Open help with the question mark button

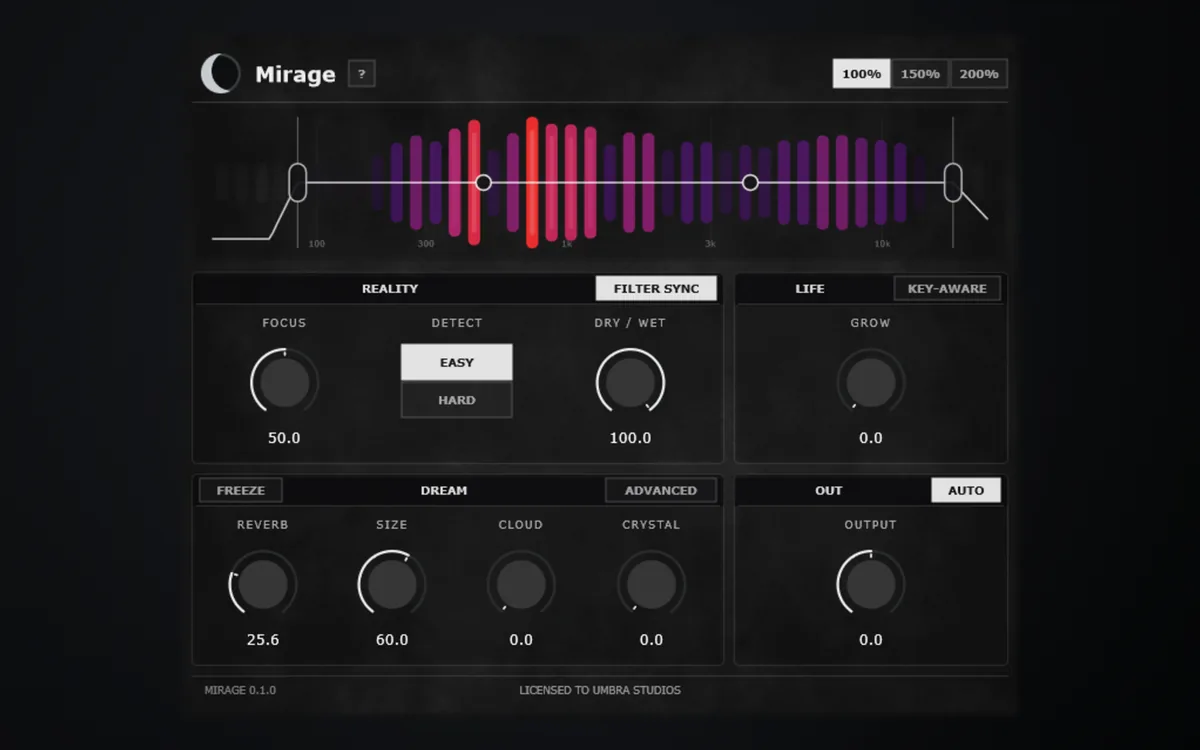click(x=361, y=73)
